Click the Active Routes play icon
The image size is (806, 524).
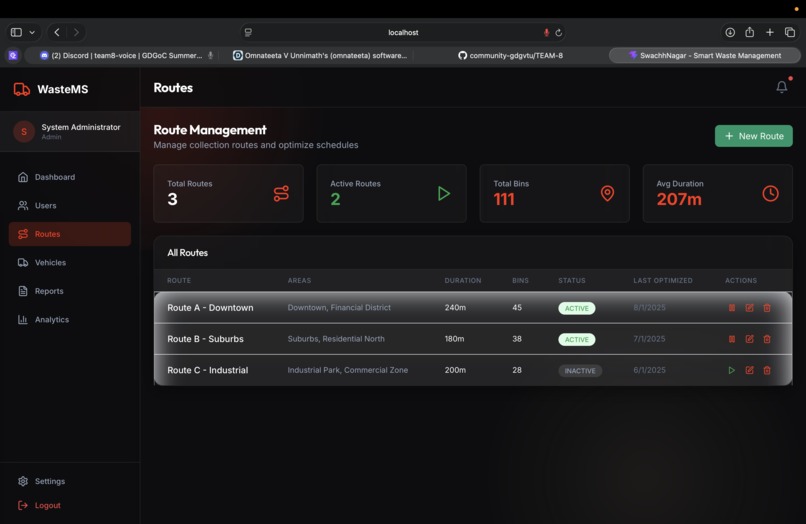click(x=444, y=194)
